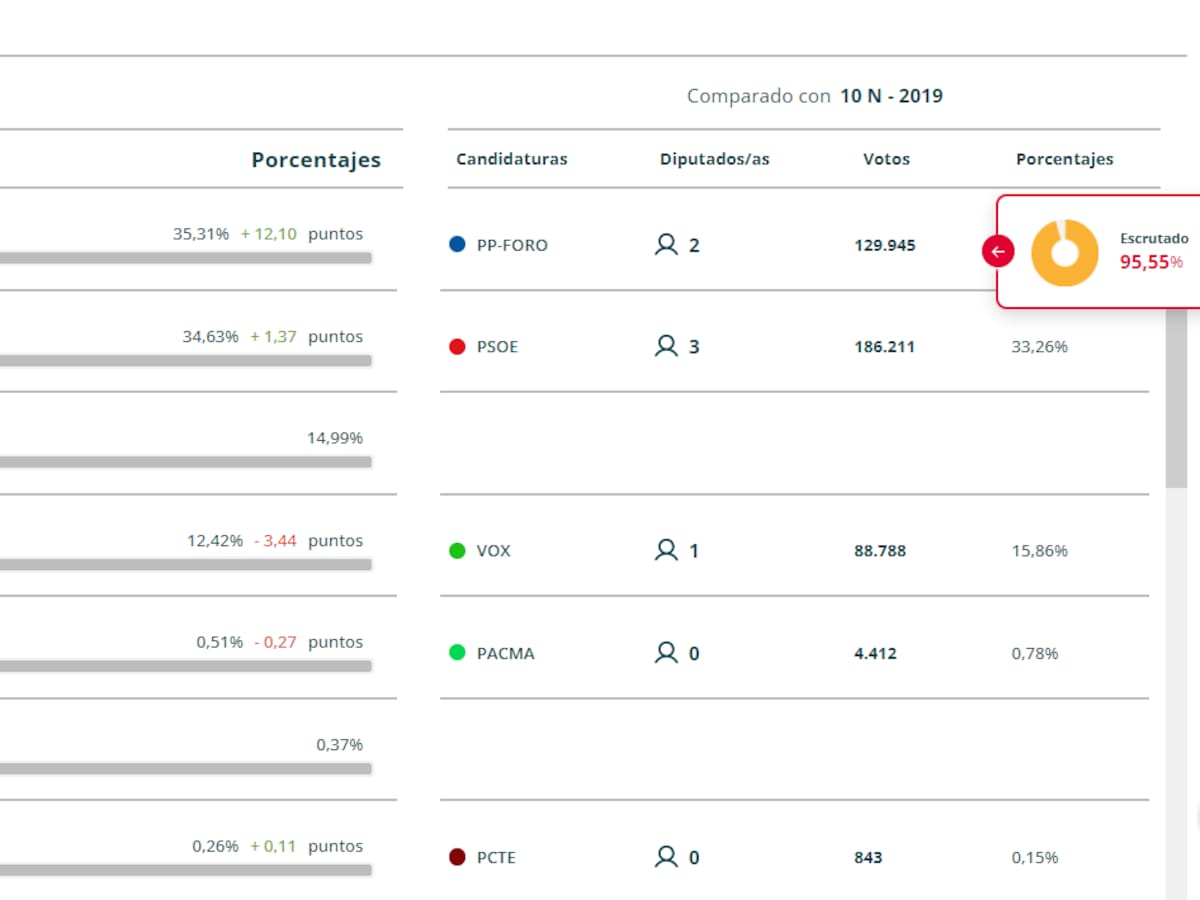Viewport: 1200px width, 900px height.
Task: Click the Votos column header
Action: (886, 159)
